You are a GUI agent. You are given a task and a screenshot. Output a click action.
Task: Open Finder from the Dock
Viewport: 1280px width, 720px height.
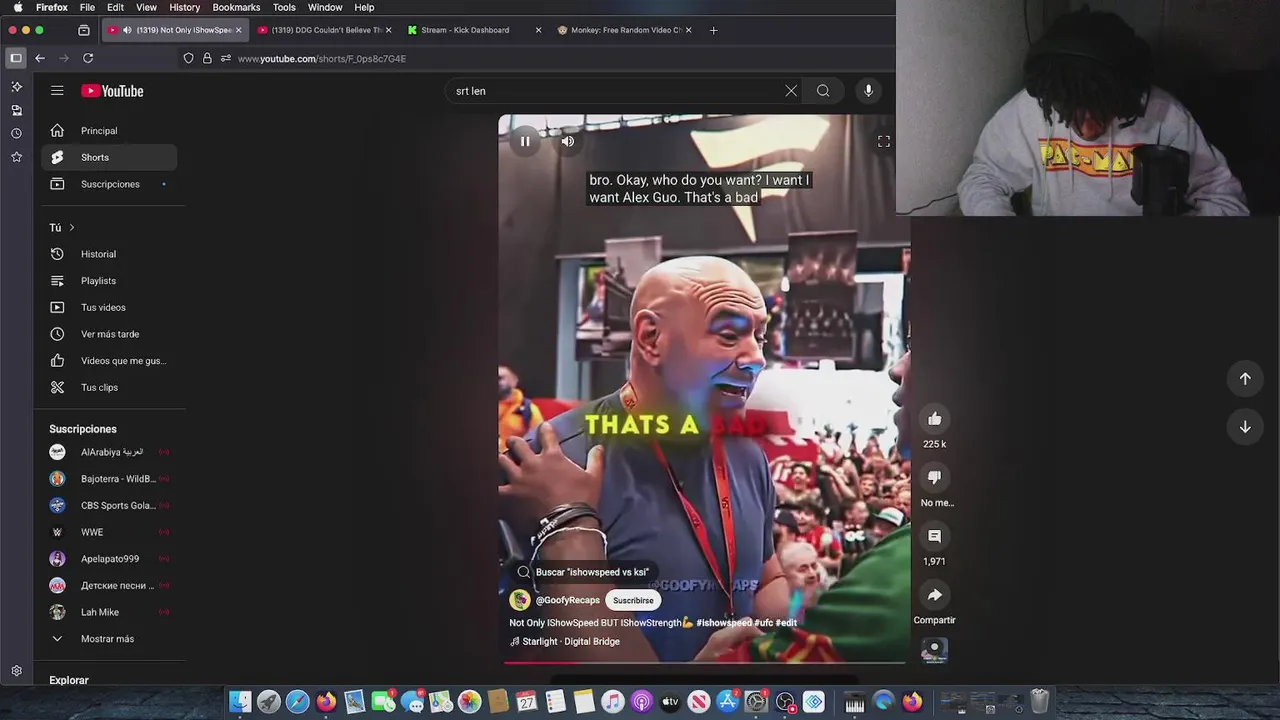point(240,702)
